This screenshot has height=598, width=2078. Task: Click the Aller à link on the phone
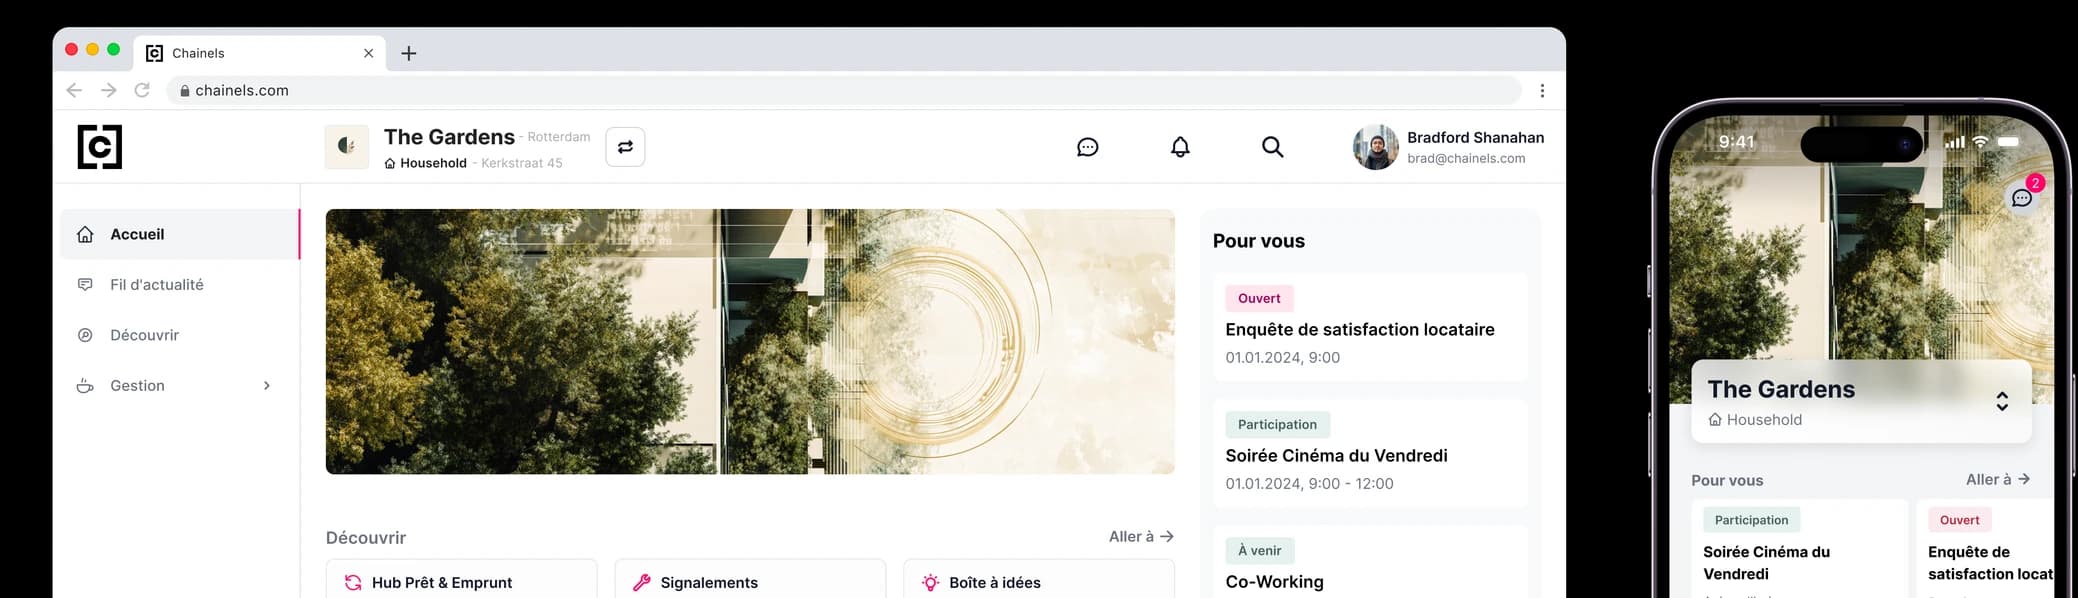tap(1997, 479)
